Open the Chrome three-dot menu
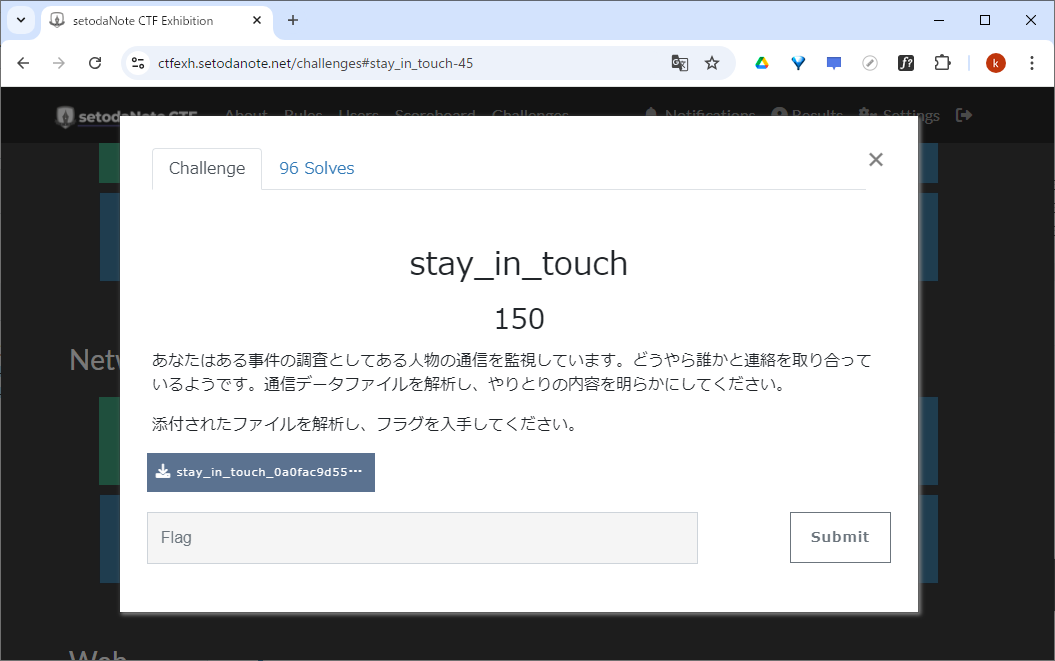1055x661 pixels. (x=1032, y=62)
